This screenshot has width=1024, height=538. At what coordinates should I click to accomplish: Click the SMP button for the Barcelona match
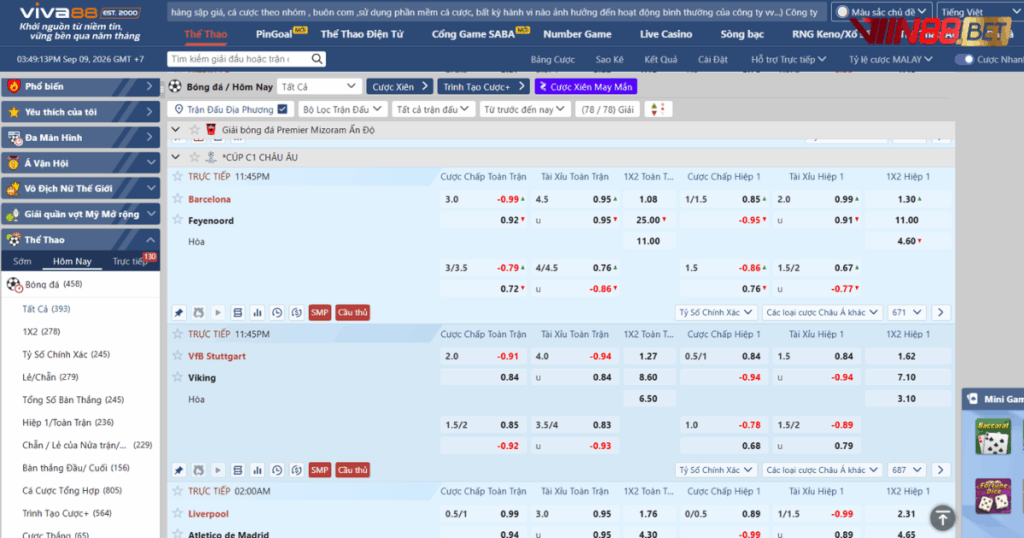[319, 313]
